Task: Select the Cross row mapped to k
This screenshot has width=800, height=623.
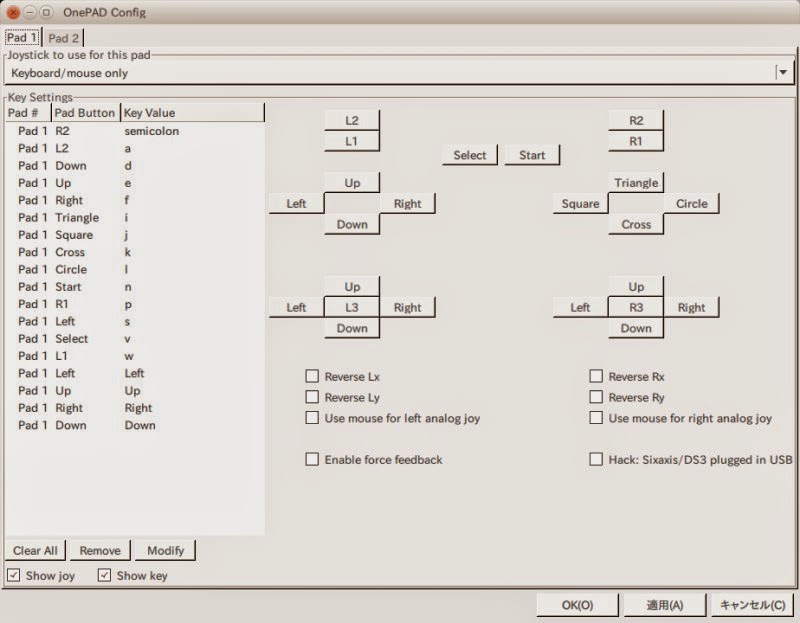Action: coord(135,253)
